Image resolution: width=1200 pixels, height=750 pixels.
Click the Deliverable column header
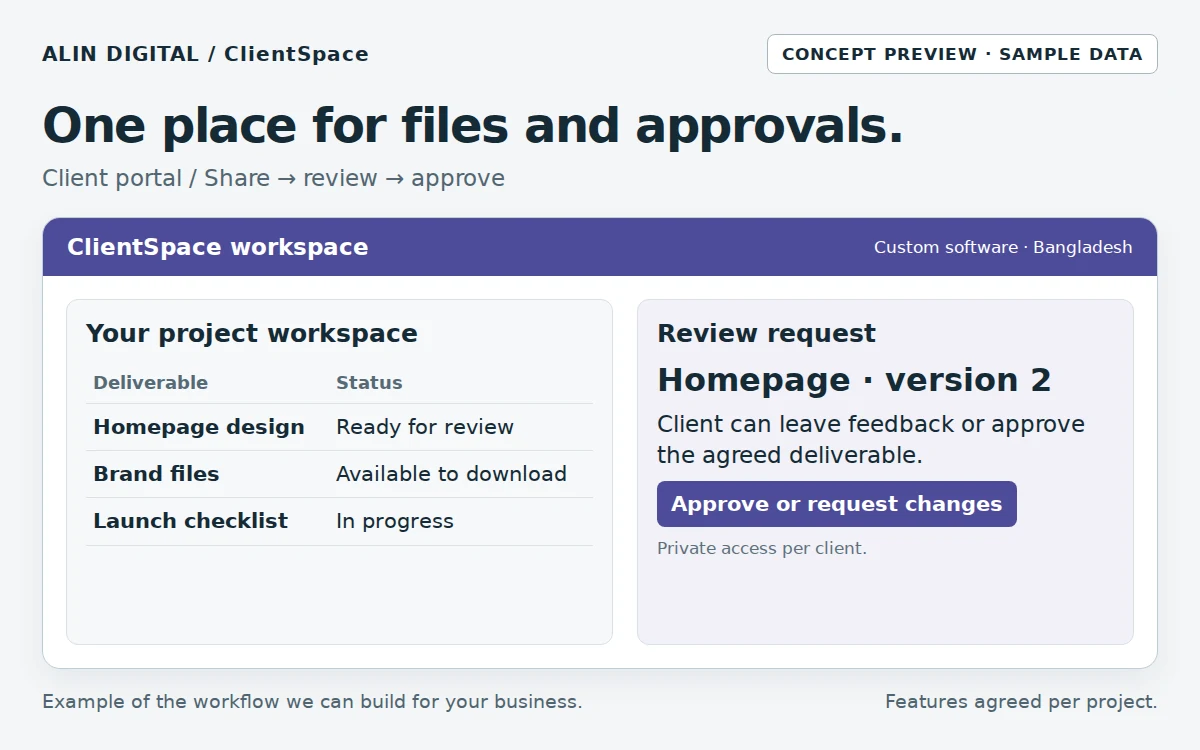[150, 382]
